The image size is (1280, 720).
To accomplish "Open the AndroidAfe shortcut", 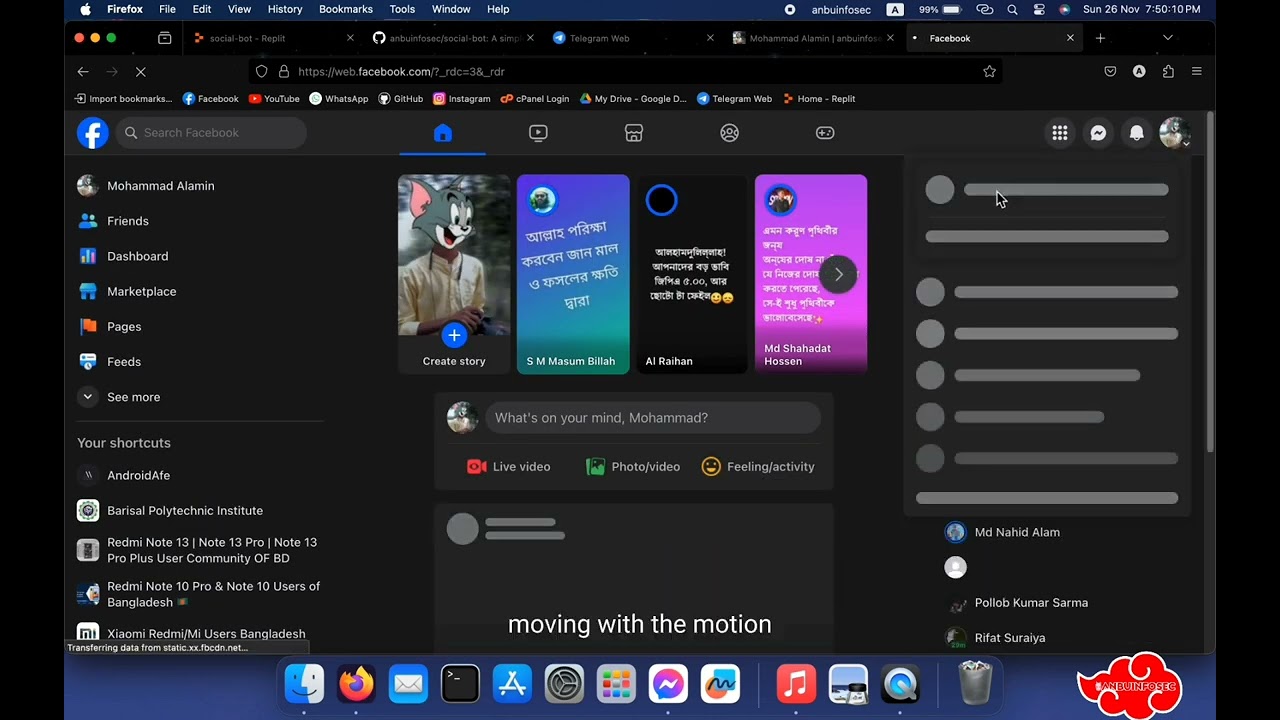I will coord(200,475).
